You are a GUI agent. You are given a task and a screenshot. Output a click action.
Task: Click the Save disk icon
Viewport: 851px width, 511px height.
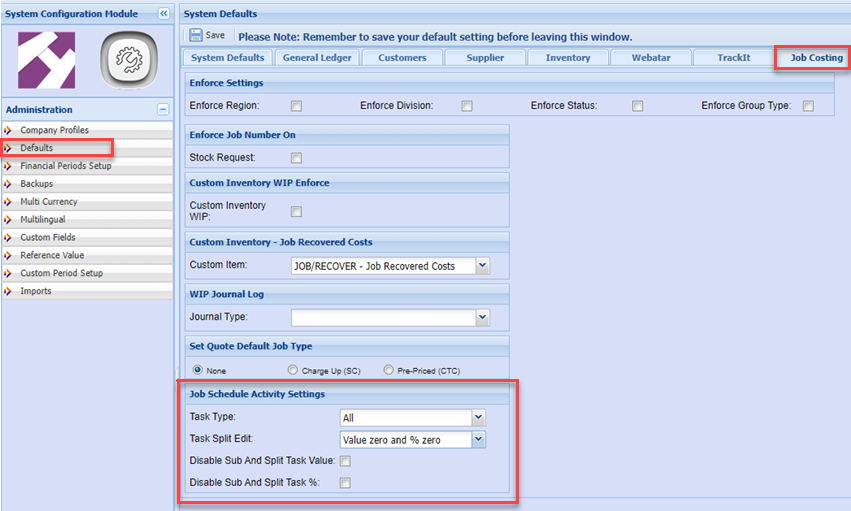pos(195,35)
